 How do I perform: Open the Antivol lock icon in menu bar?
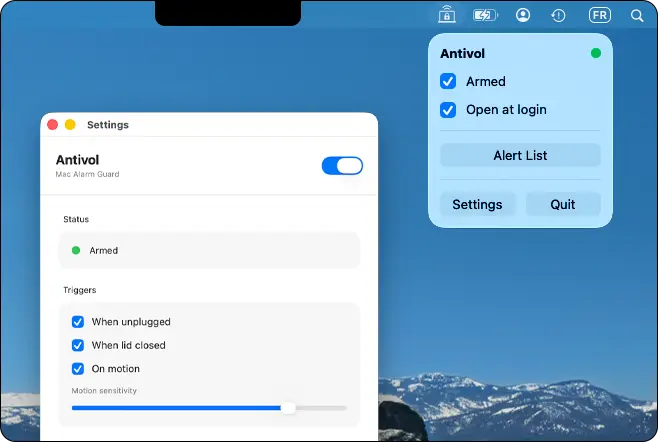(447, 15)
